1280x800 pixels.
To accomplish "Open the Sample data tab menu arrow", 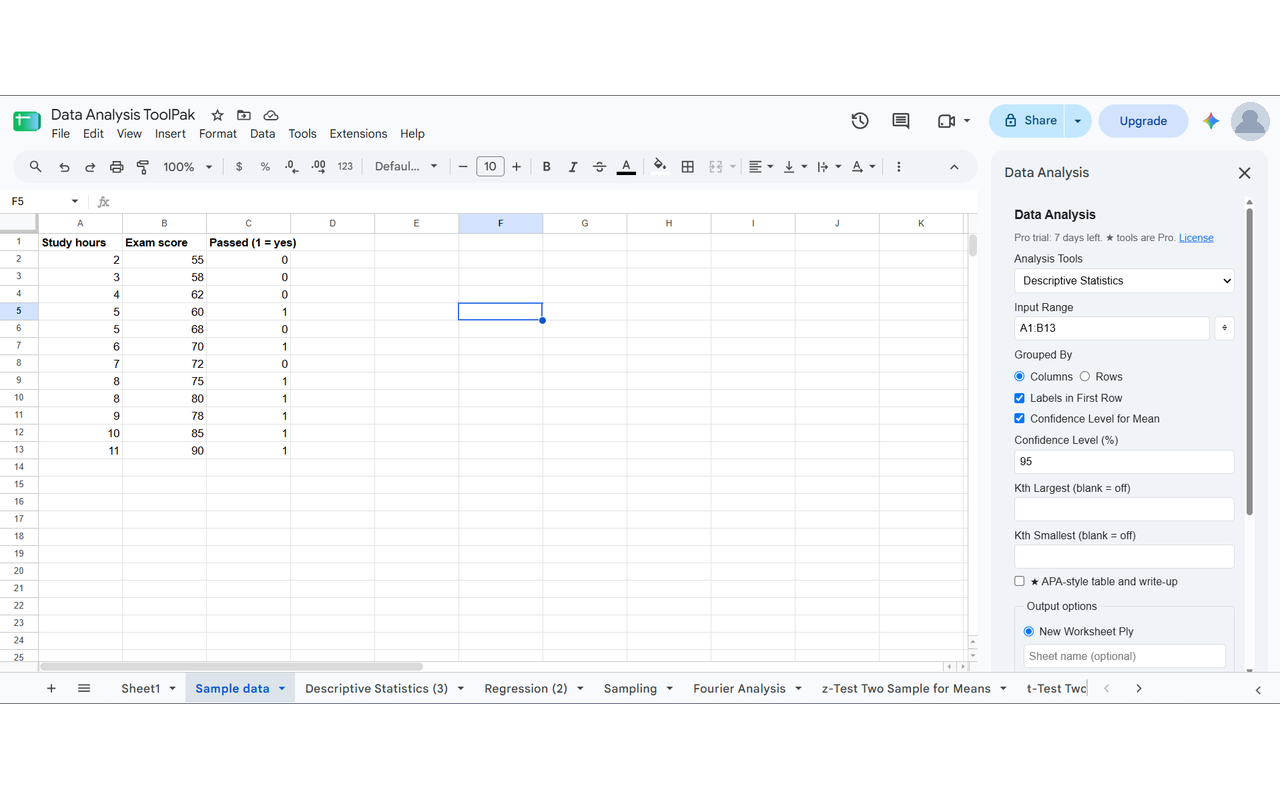I will coord(282,689).
